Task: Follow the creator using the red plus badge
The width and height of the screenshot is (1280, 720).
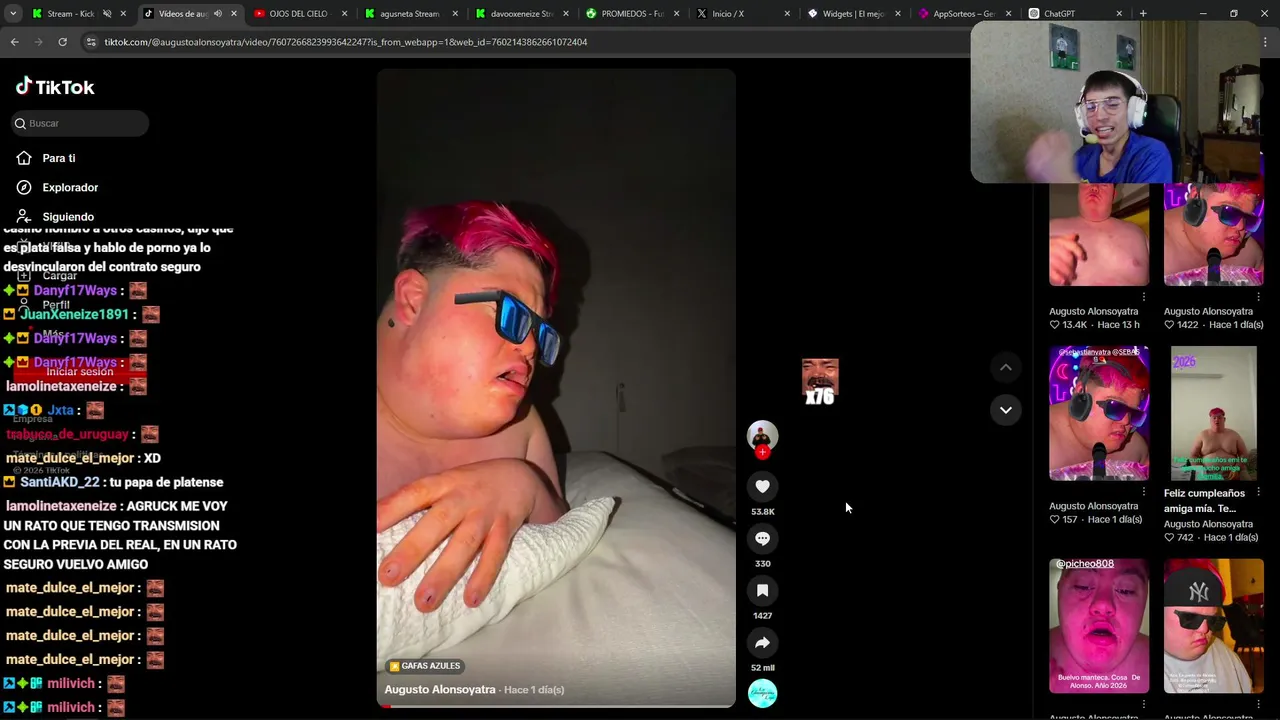Action: 762,452
